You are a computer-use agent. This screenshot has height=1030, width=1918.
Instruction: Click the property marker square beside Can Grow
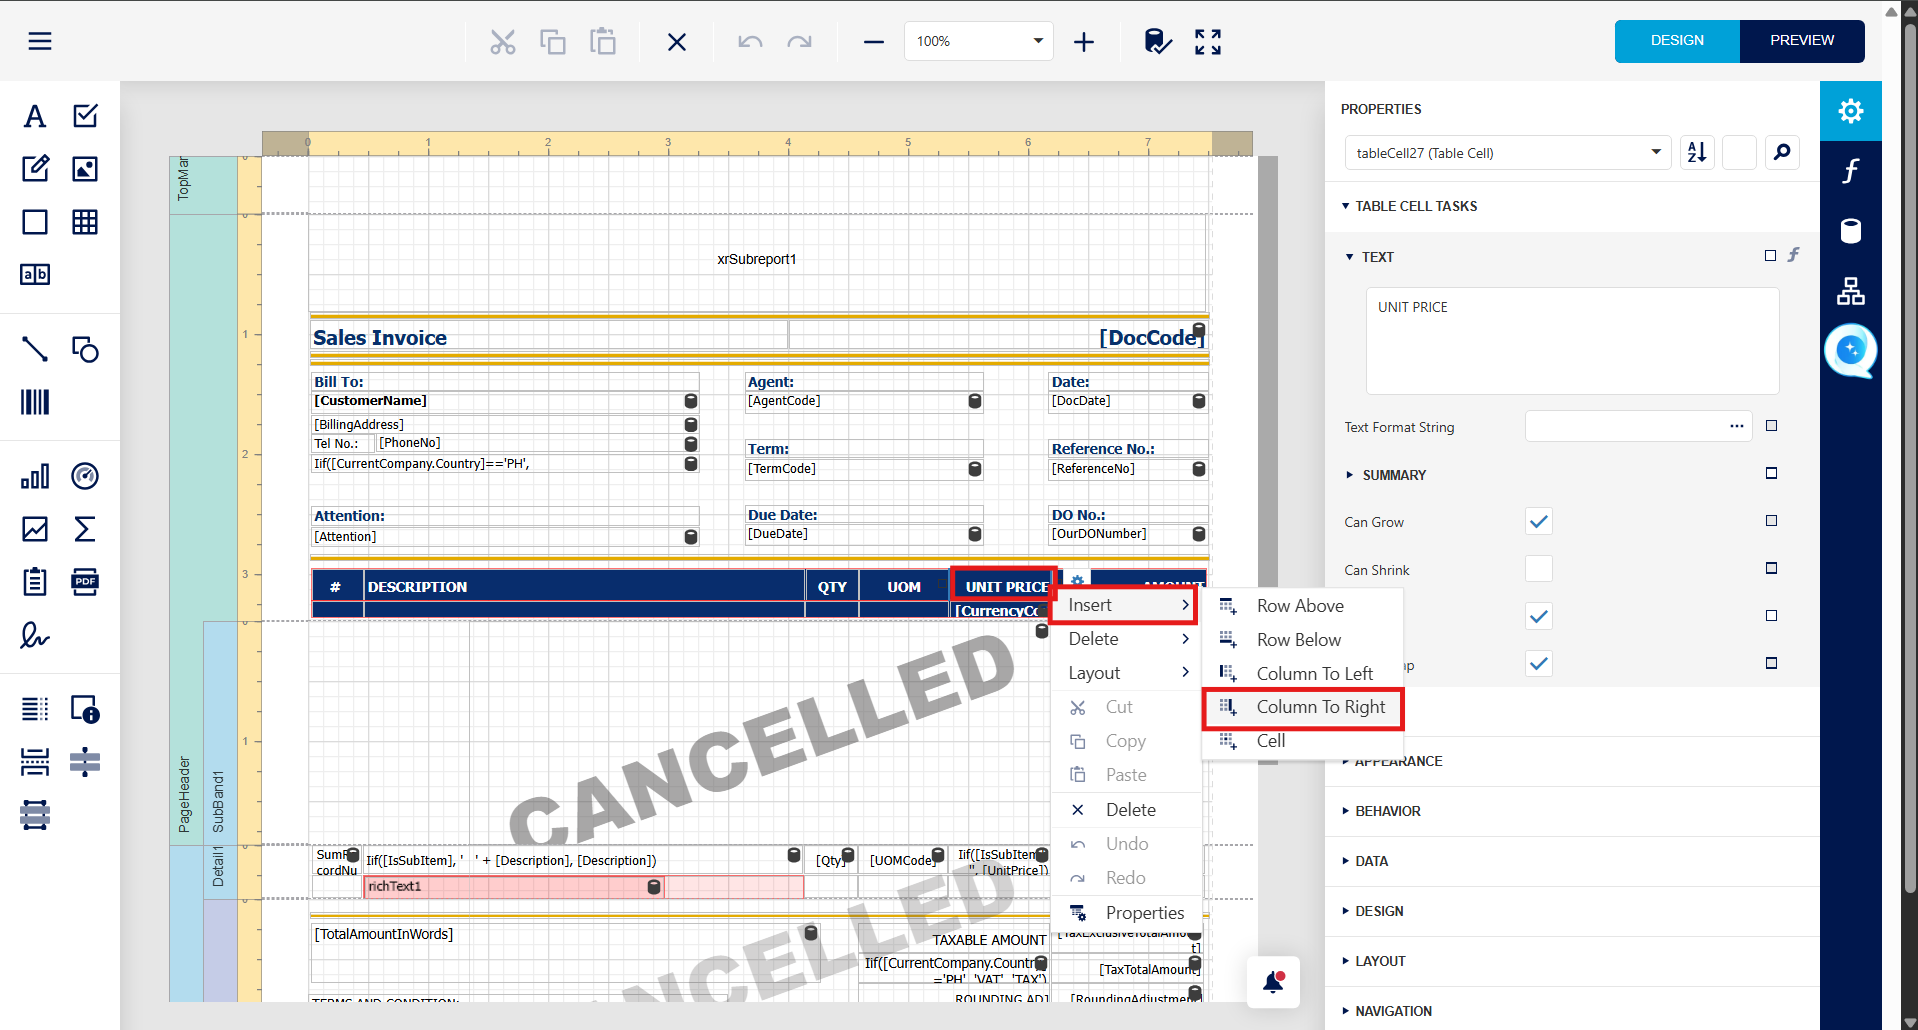pyautogui.click(x=1771, y=521)
